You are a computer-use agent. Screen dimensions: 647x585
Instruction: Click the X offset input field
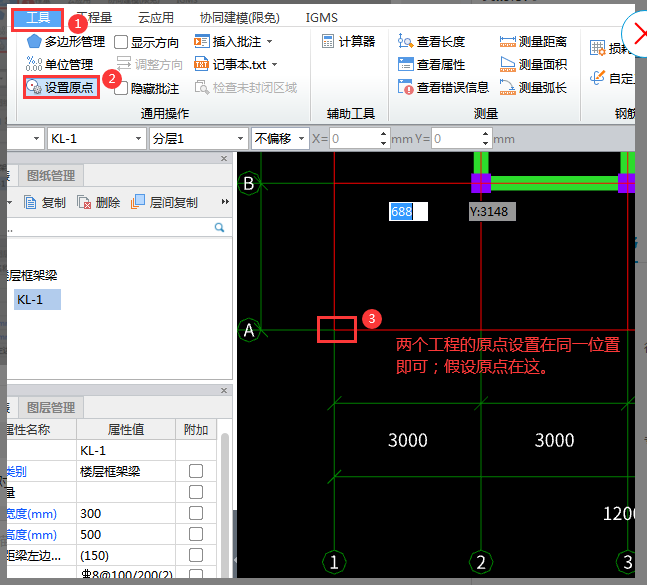[x=354, y=139]
